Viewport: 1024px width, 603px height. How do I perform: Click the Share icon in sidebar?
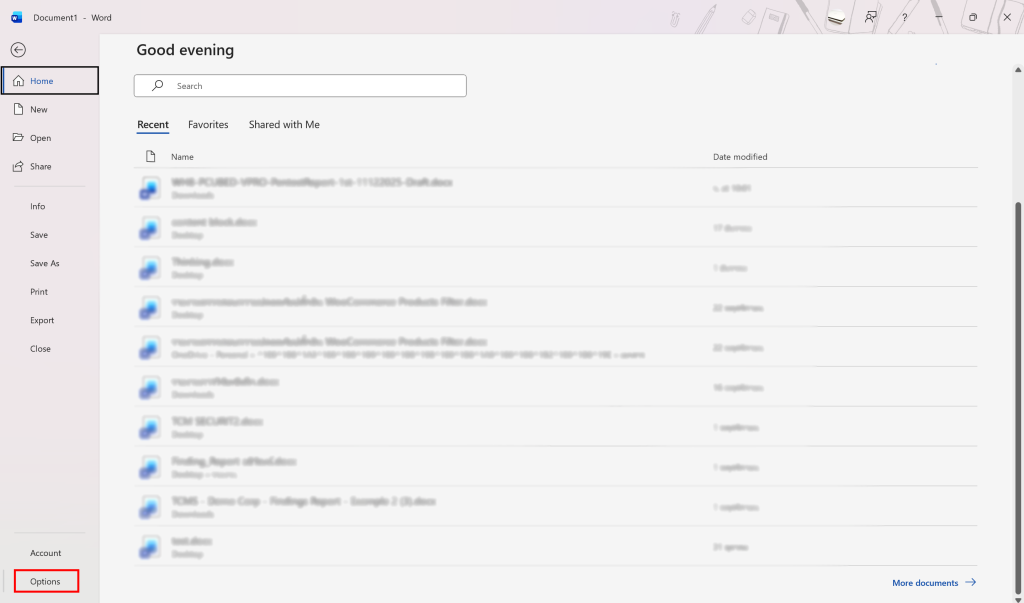[x=18, y=166]
